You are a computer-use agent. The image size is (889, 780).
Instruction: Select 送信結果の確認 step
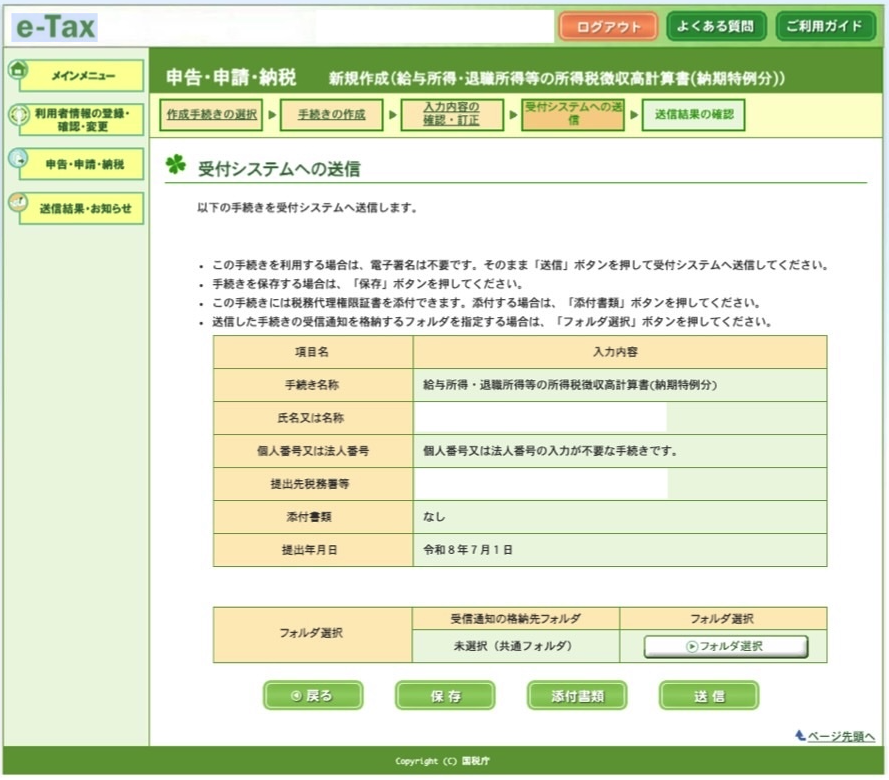pos(693,115)
